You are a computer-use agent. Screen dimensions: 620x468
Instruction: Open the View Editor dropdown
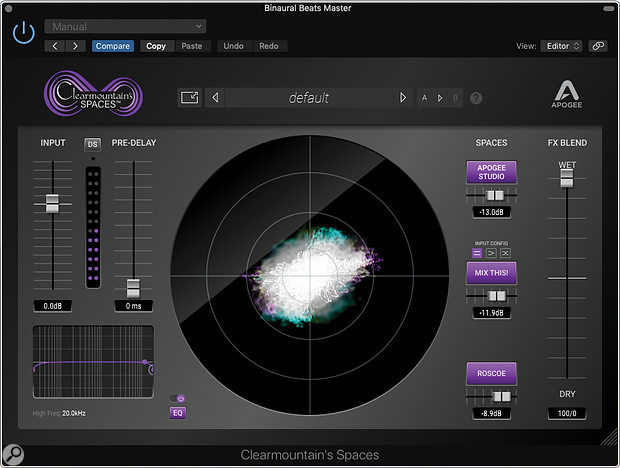(561, 46)
